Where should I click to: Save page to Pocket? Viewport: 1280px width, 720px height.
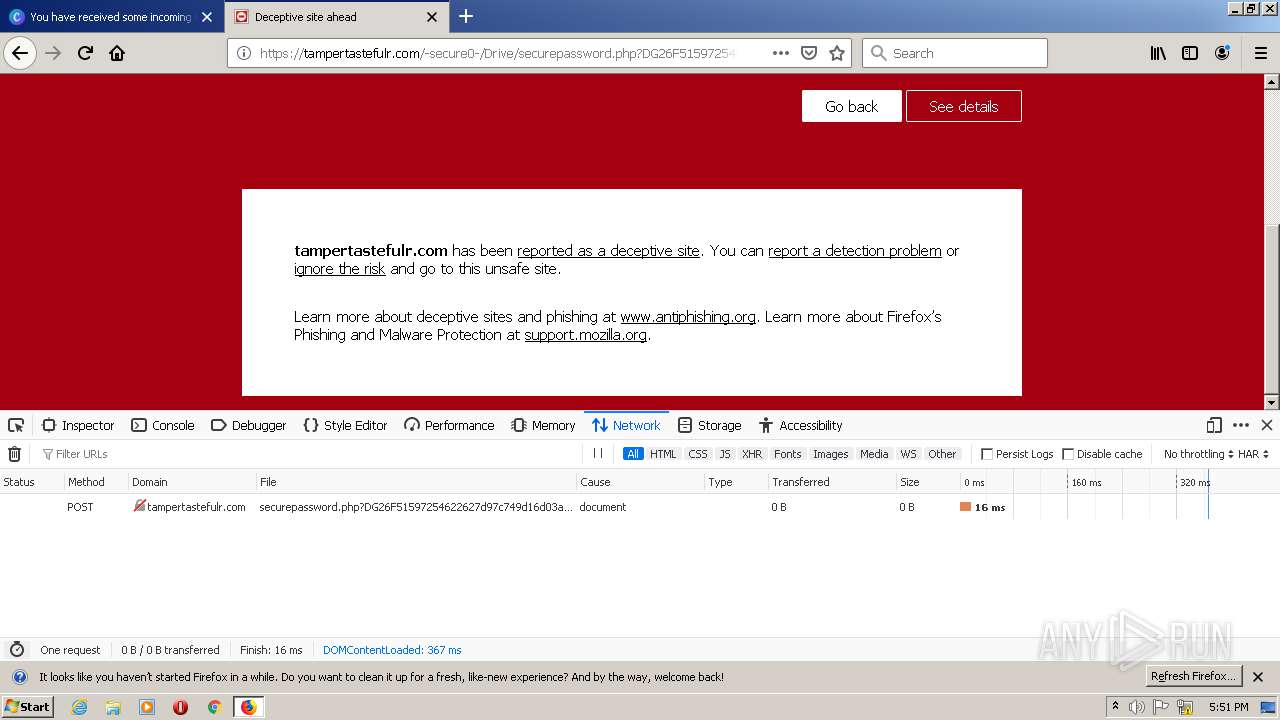coord(809,53)
